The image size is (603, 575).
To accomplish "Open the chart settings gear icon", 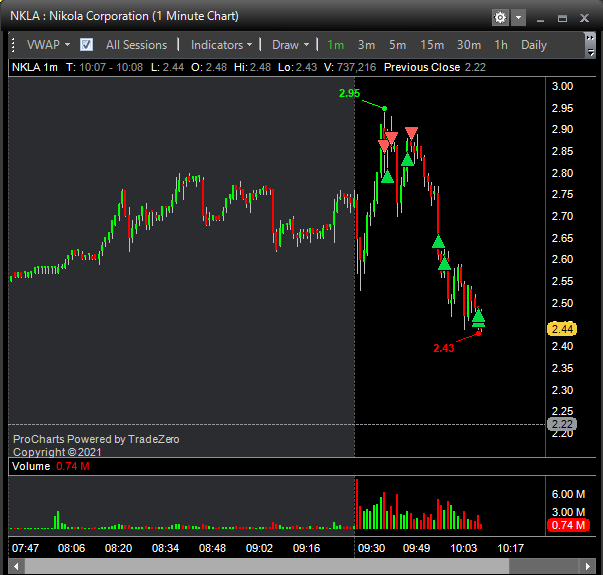I will (500, 18).
